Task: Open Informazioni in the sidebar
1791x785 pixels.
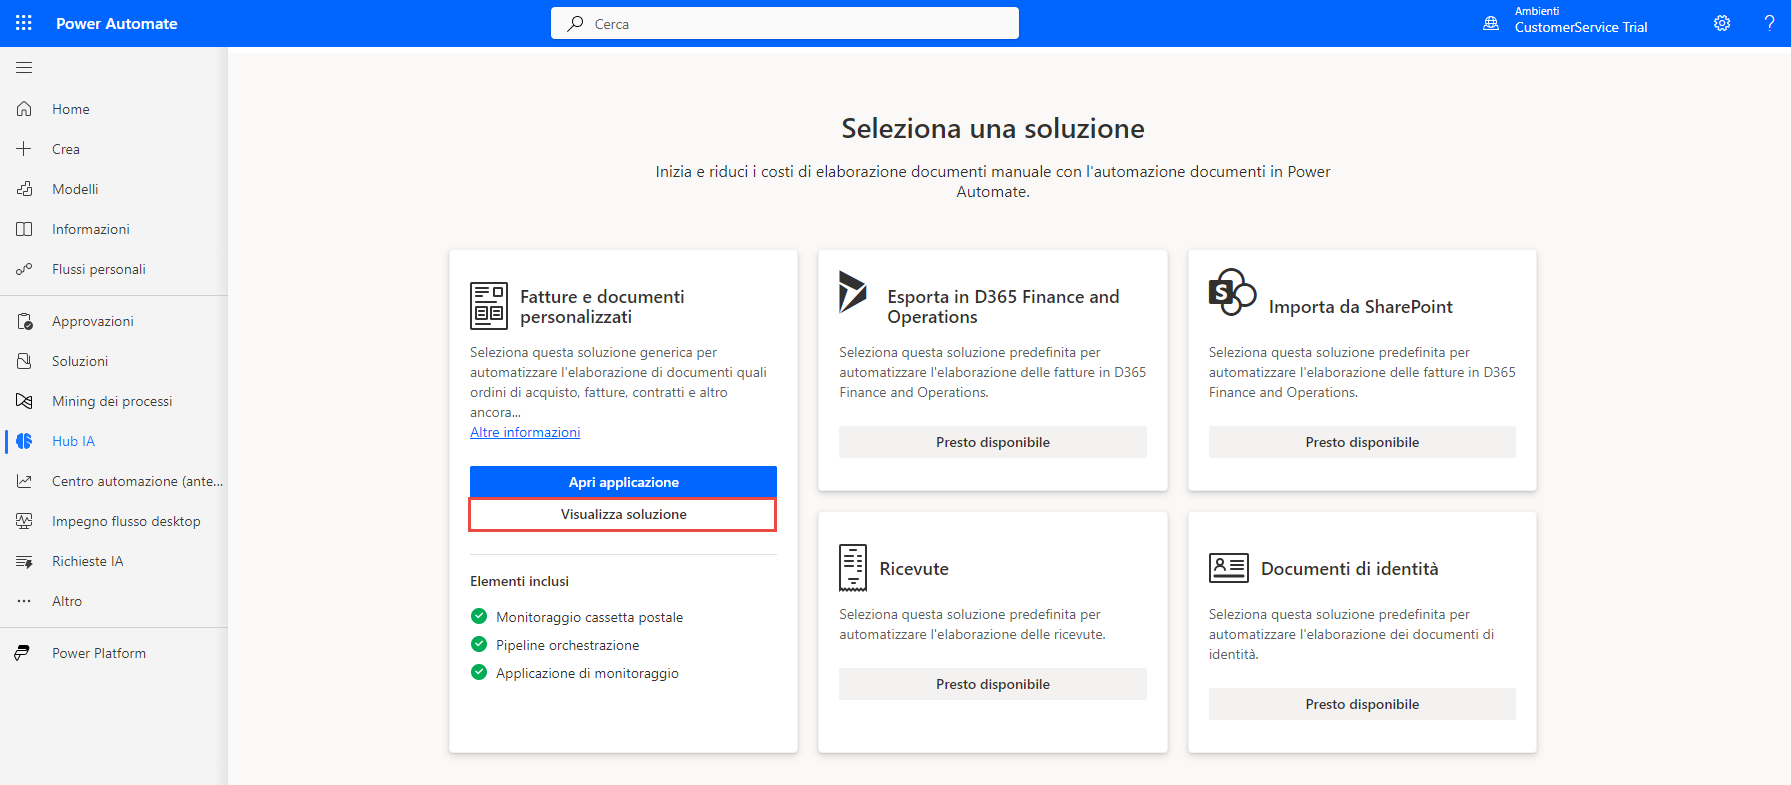Action: 91,229
